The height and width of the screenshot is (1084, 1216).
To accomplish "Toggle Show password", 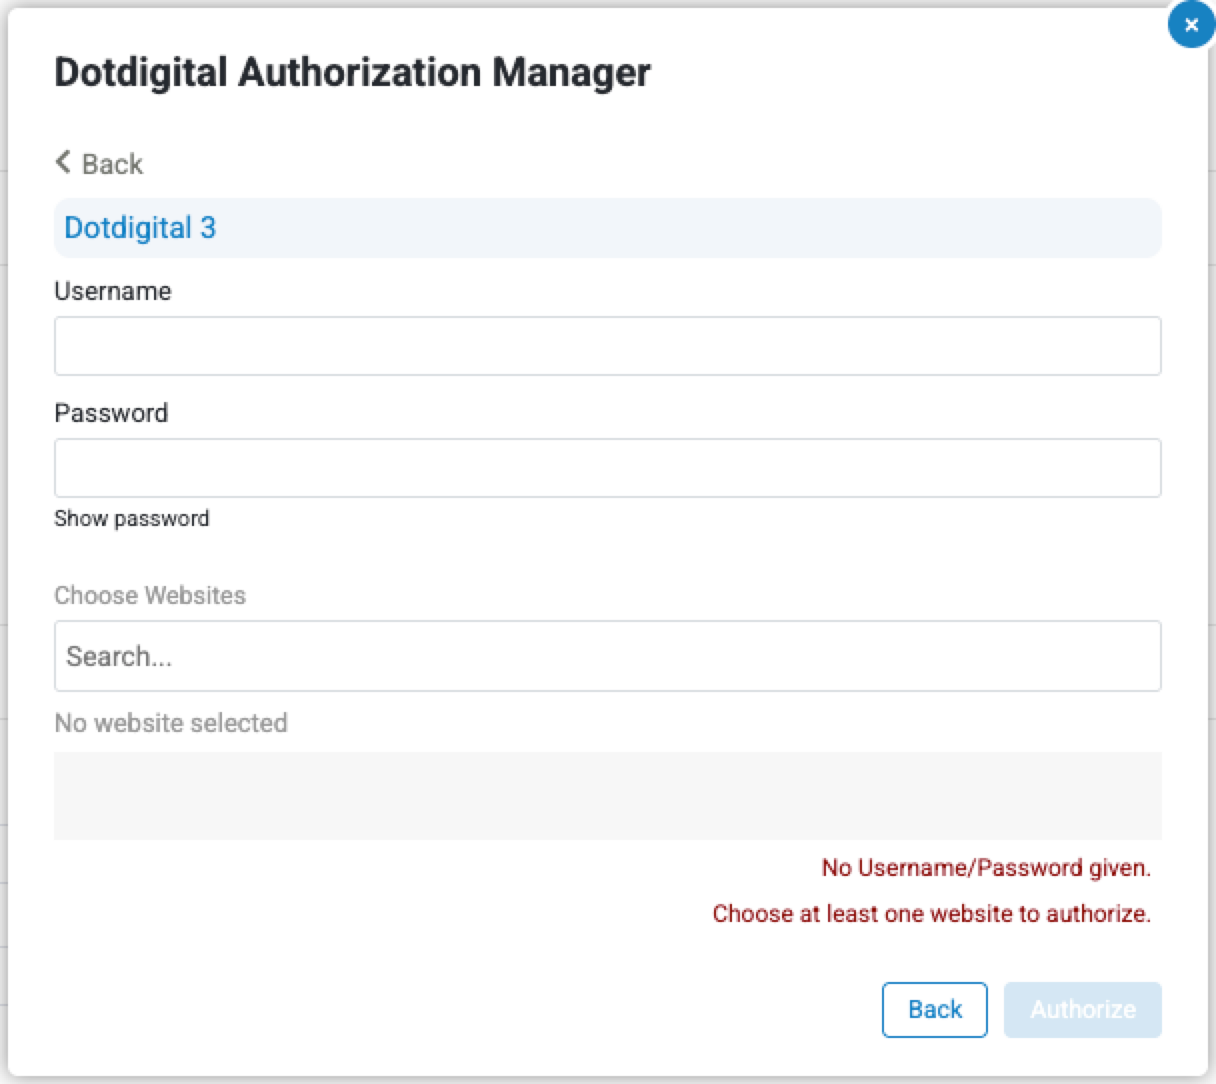I will 132,518.
